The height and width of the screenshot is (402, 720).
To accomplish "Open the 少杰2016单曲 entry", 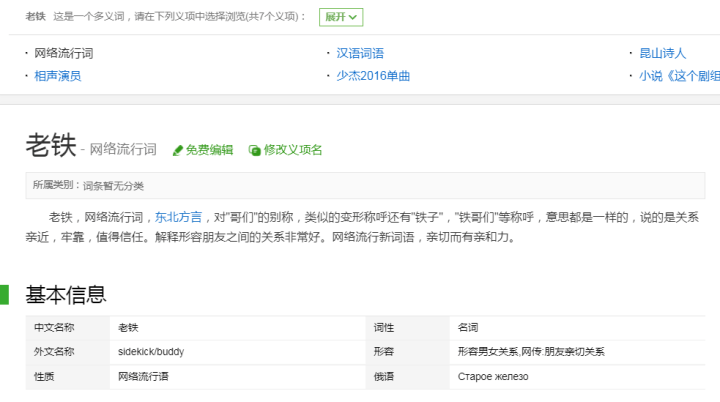I will (373, 76).
